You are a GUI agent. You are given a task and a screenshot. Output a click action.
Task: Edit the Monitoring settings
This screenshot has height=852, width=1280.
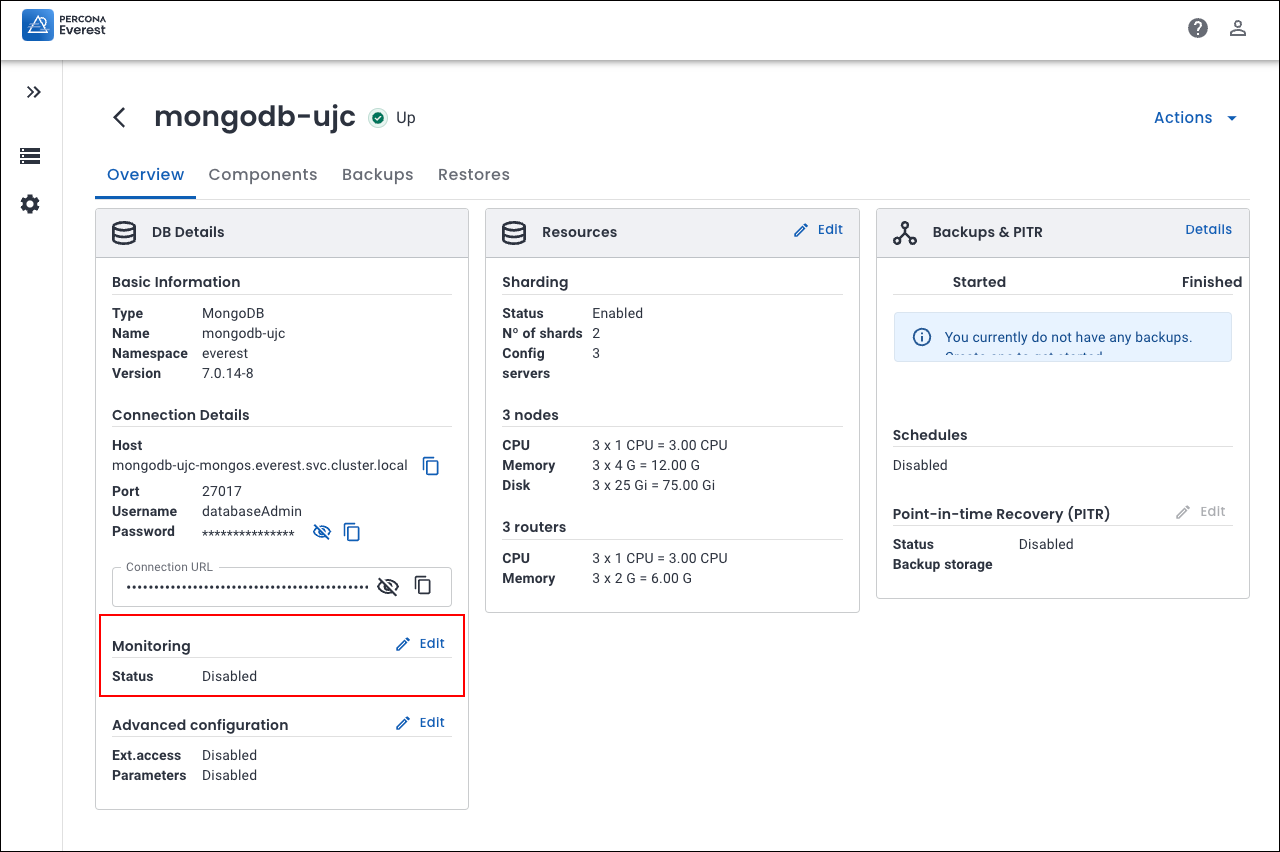[x=421, y=644]
